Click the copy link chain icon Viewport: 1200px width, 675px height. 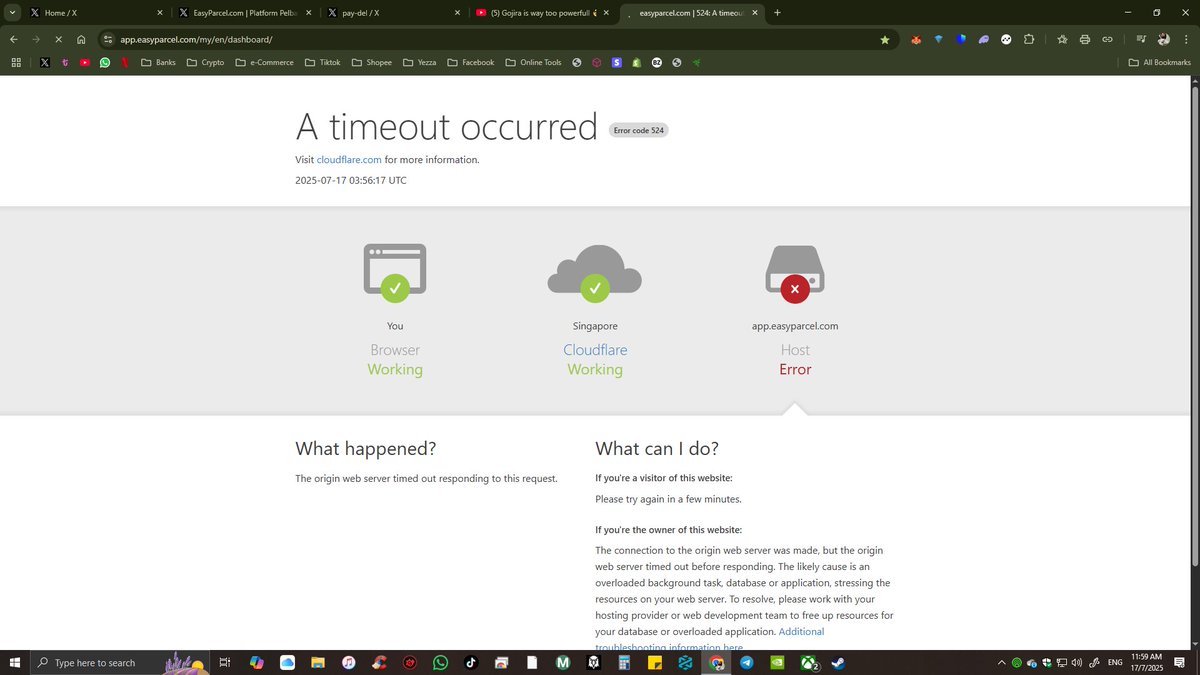[1107, 39]
